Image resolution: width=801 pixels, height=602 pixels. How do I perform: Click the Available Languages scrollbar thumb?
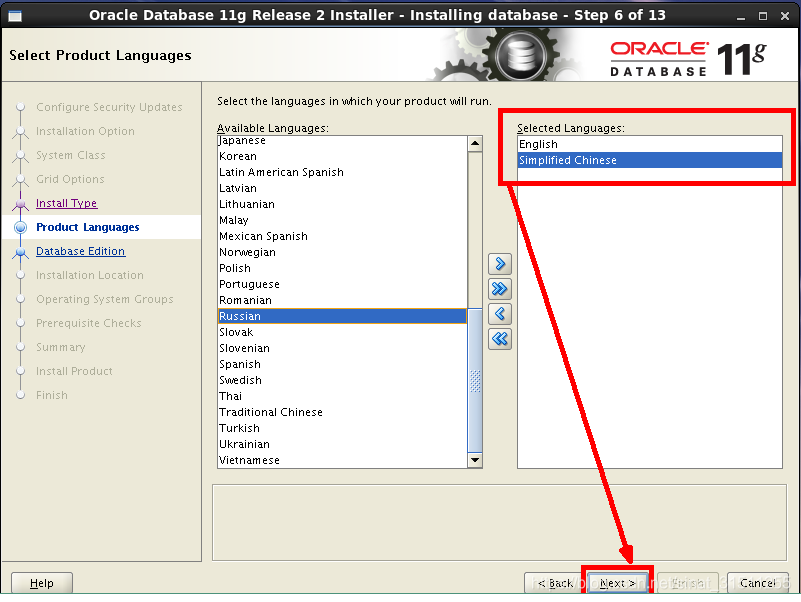(x=475, y=380)
